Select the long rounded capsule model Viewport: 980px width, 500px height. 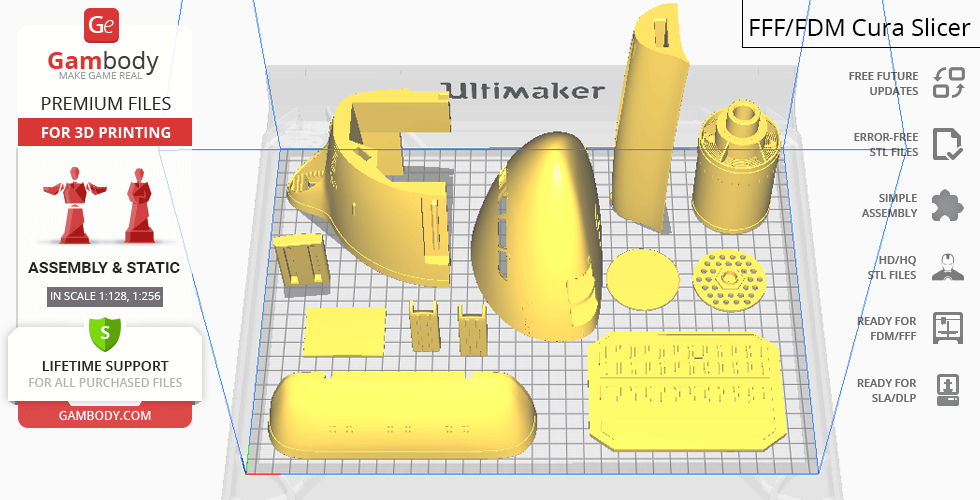click(400, 412)
